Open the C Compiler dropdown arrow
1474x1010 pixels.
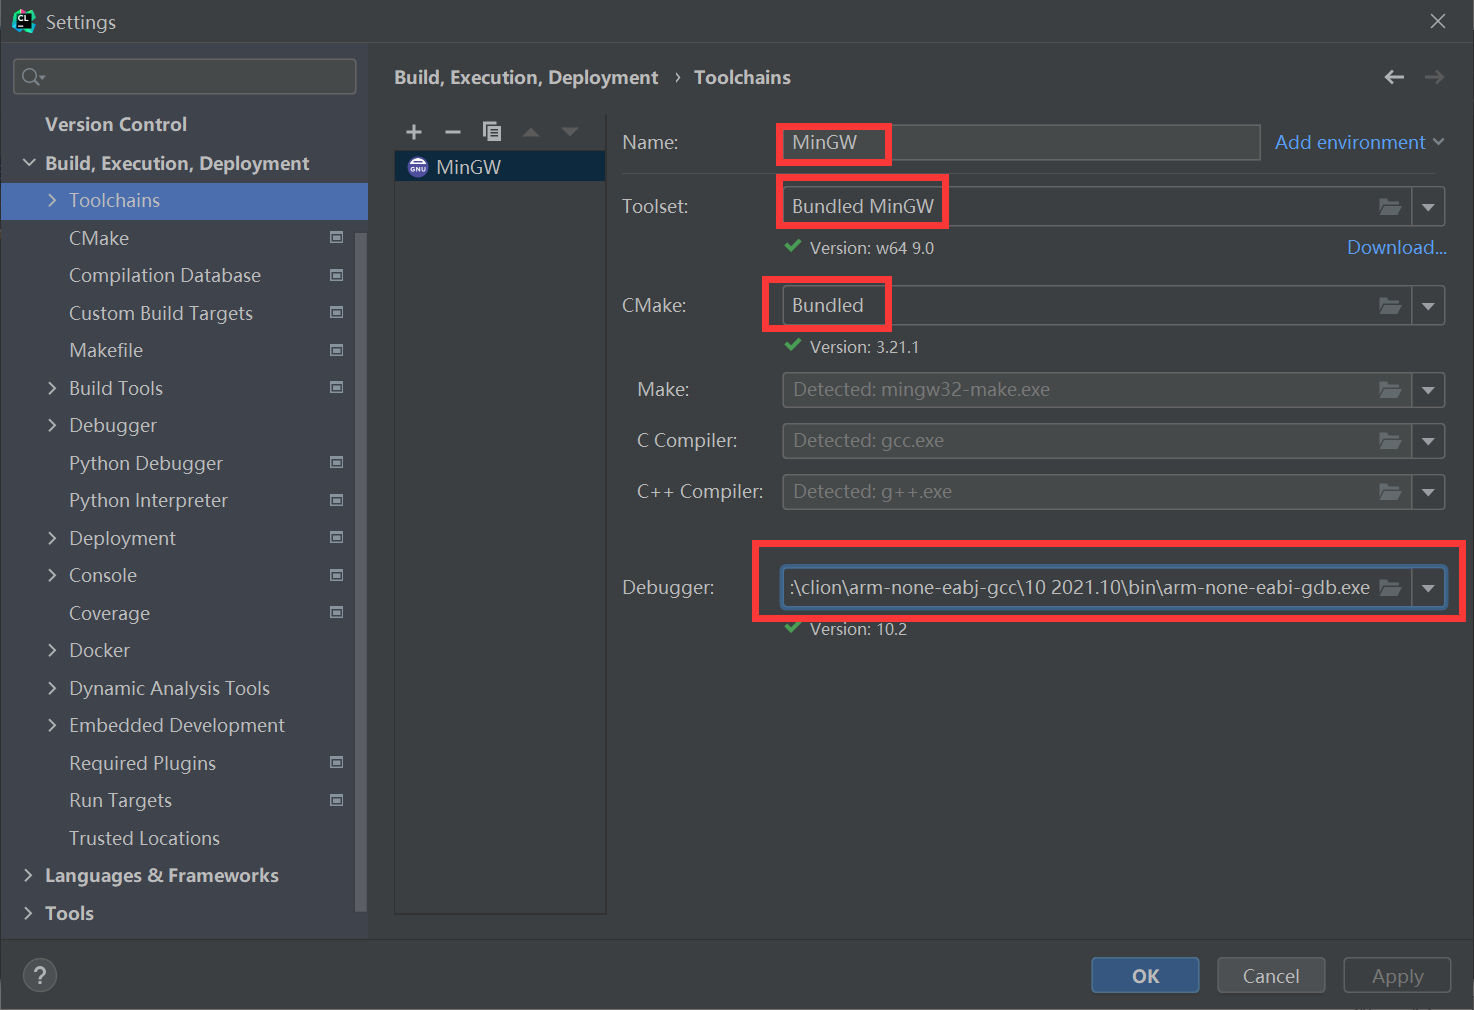pyautogui.click(x=1428, y=441)
